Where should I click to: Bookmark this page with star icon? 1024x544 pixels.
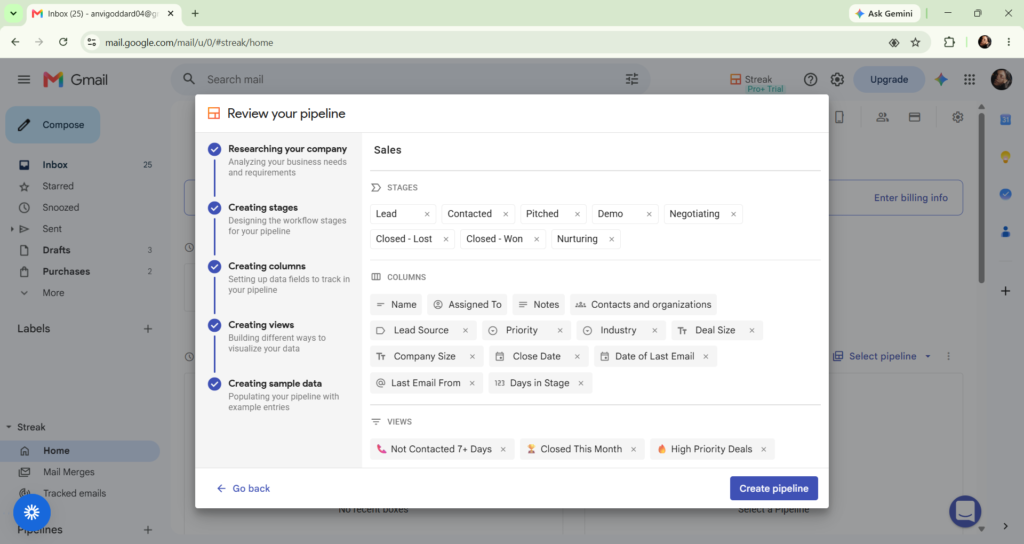(916, 42)
